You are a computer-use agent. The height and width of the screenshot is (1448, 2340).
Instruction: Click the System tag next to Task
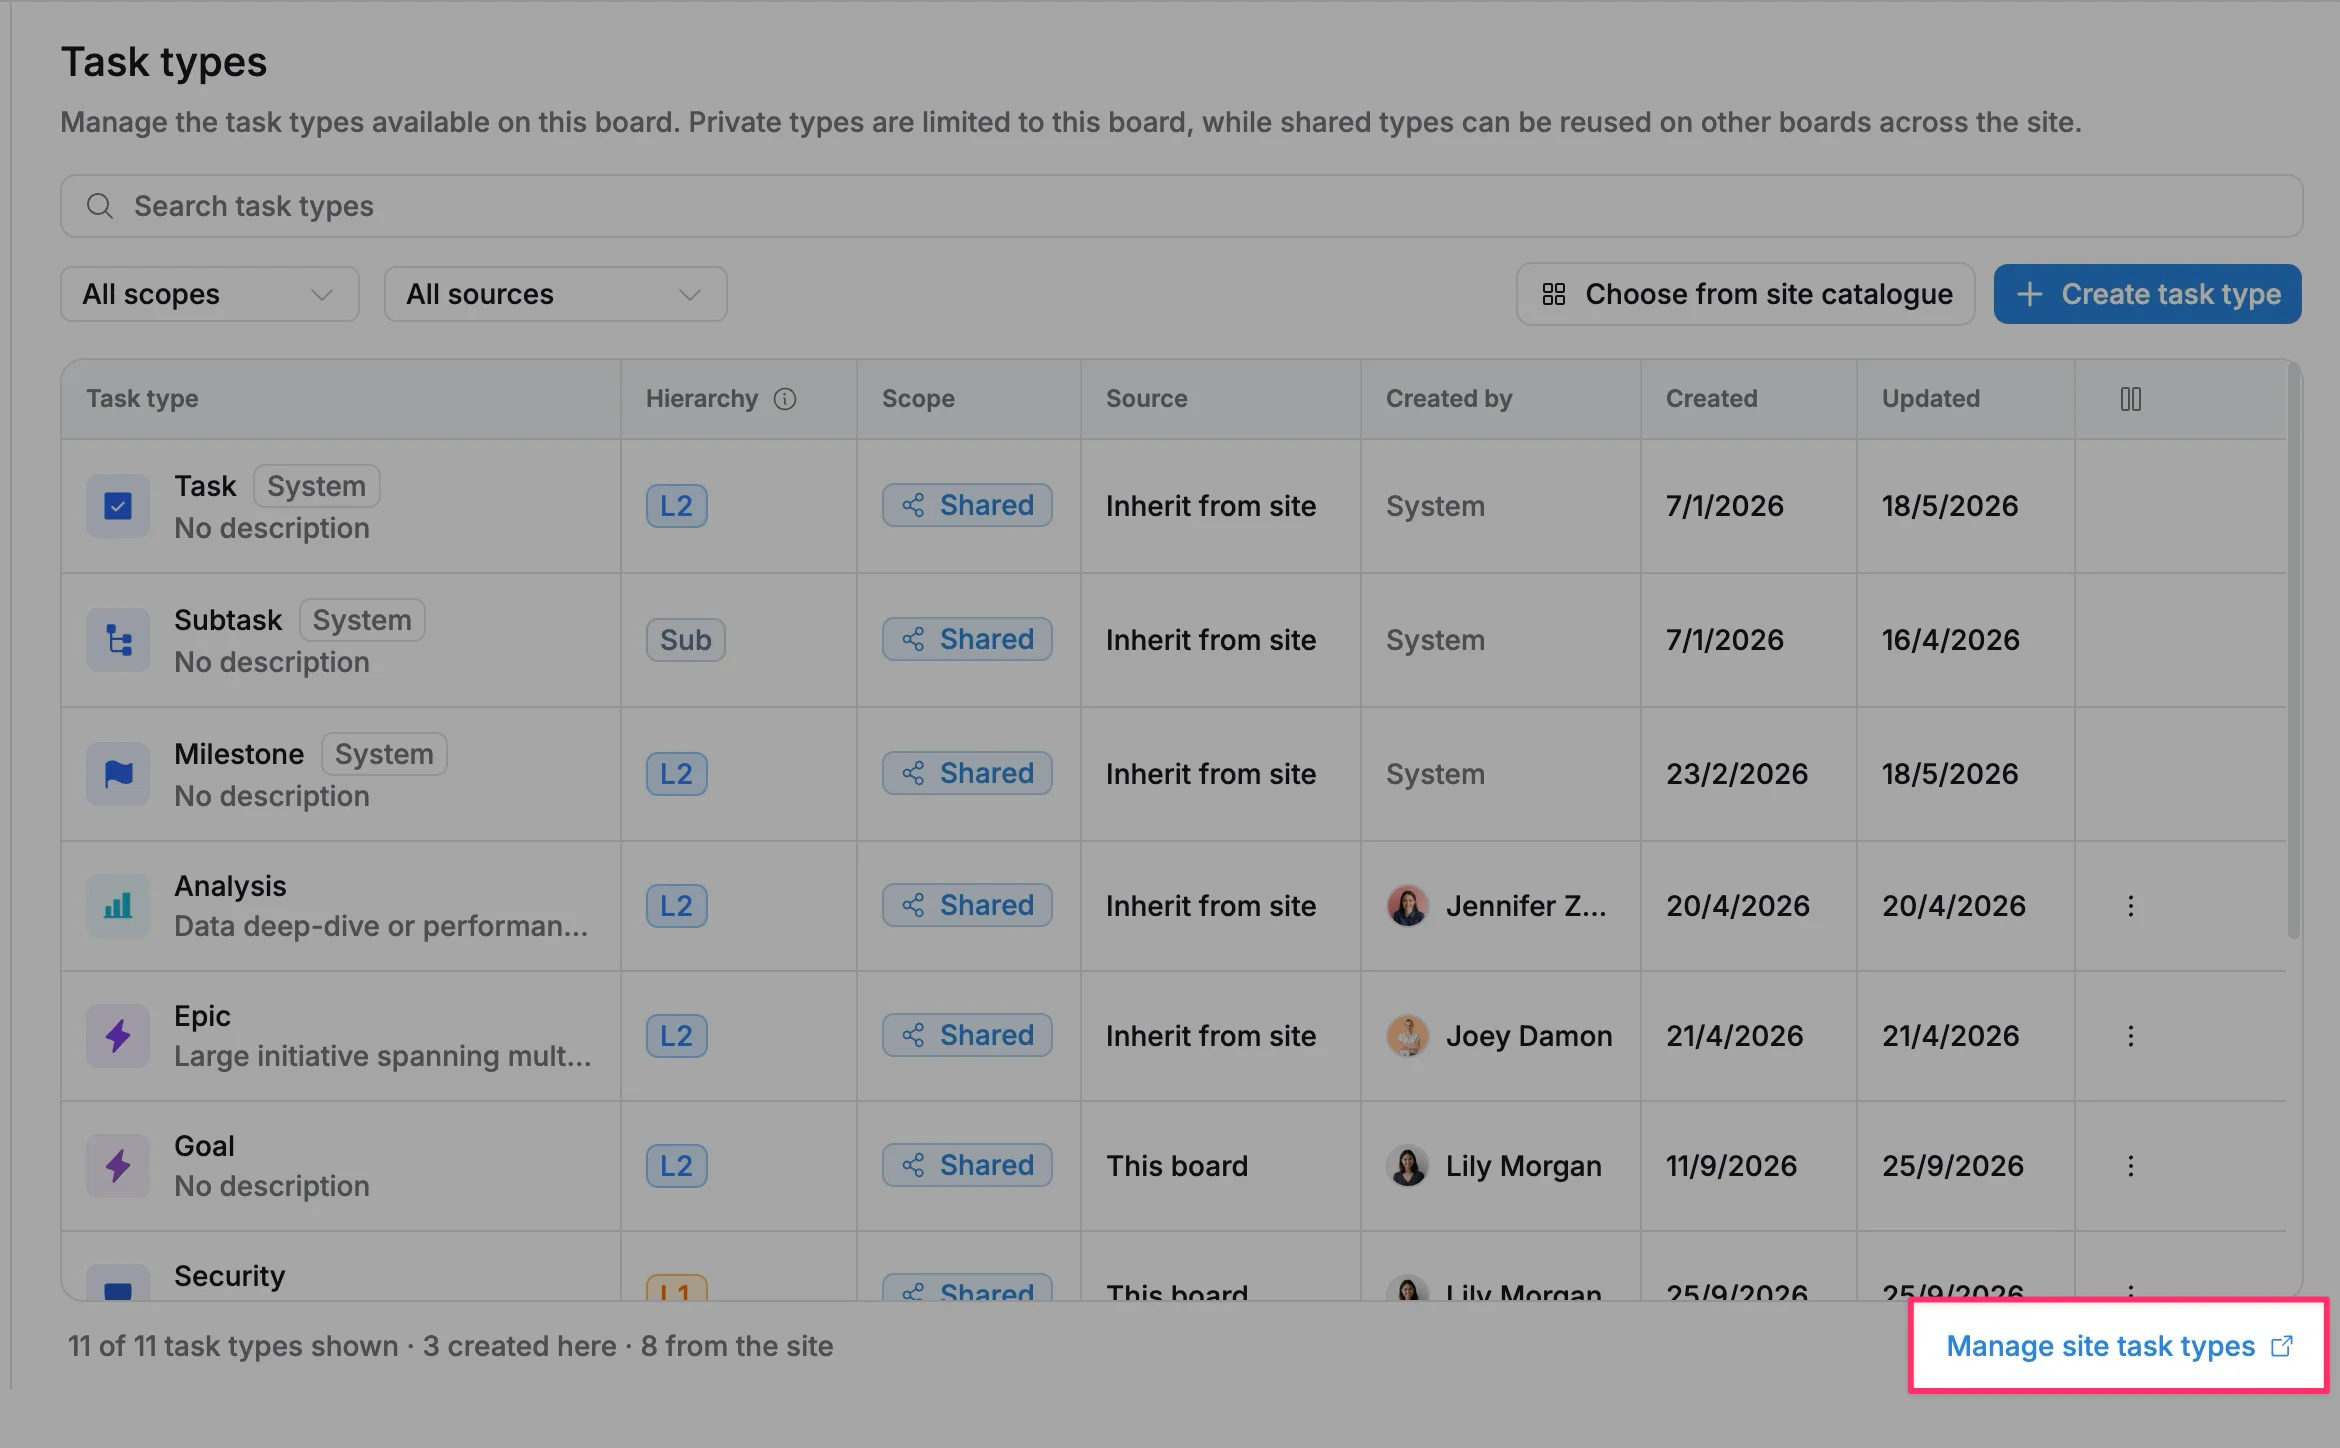316,486
